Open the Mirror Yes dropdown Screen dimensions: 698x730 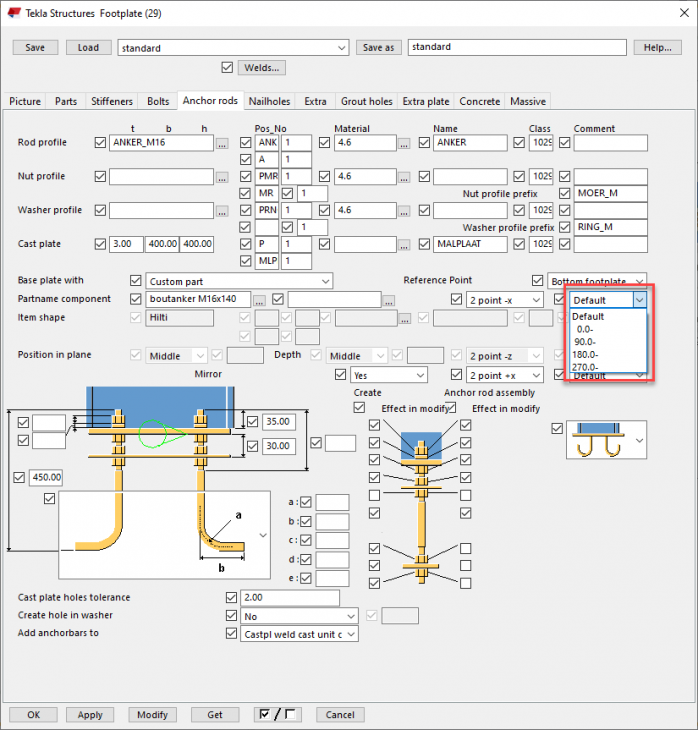[x=389, y=375]
